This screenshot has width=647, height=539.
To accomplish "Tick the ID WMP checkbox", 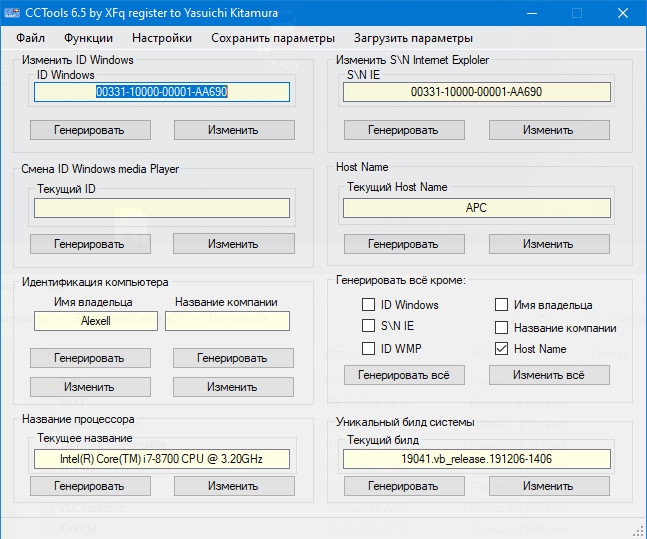I will click(368, 348).
